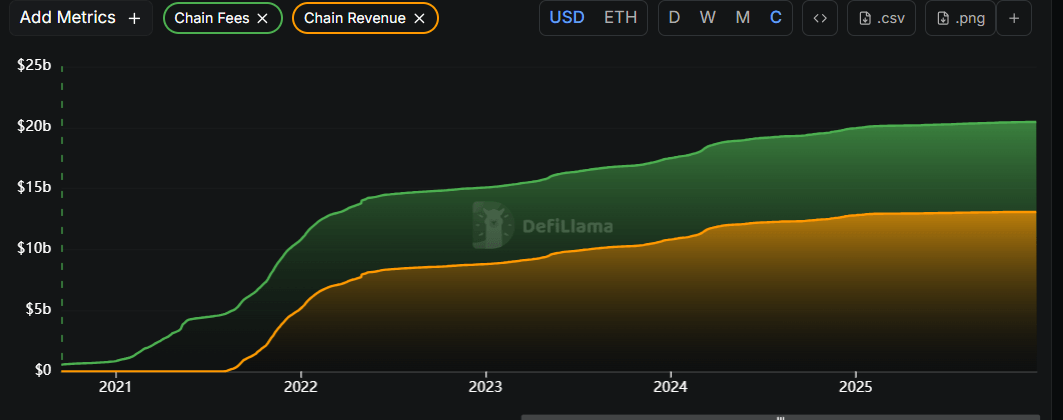This screenshot has width=1063, height=420.
Task: Select weekly (W) chart interval
Action: pyautogui.click(x=707, y=18)
